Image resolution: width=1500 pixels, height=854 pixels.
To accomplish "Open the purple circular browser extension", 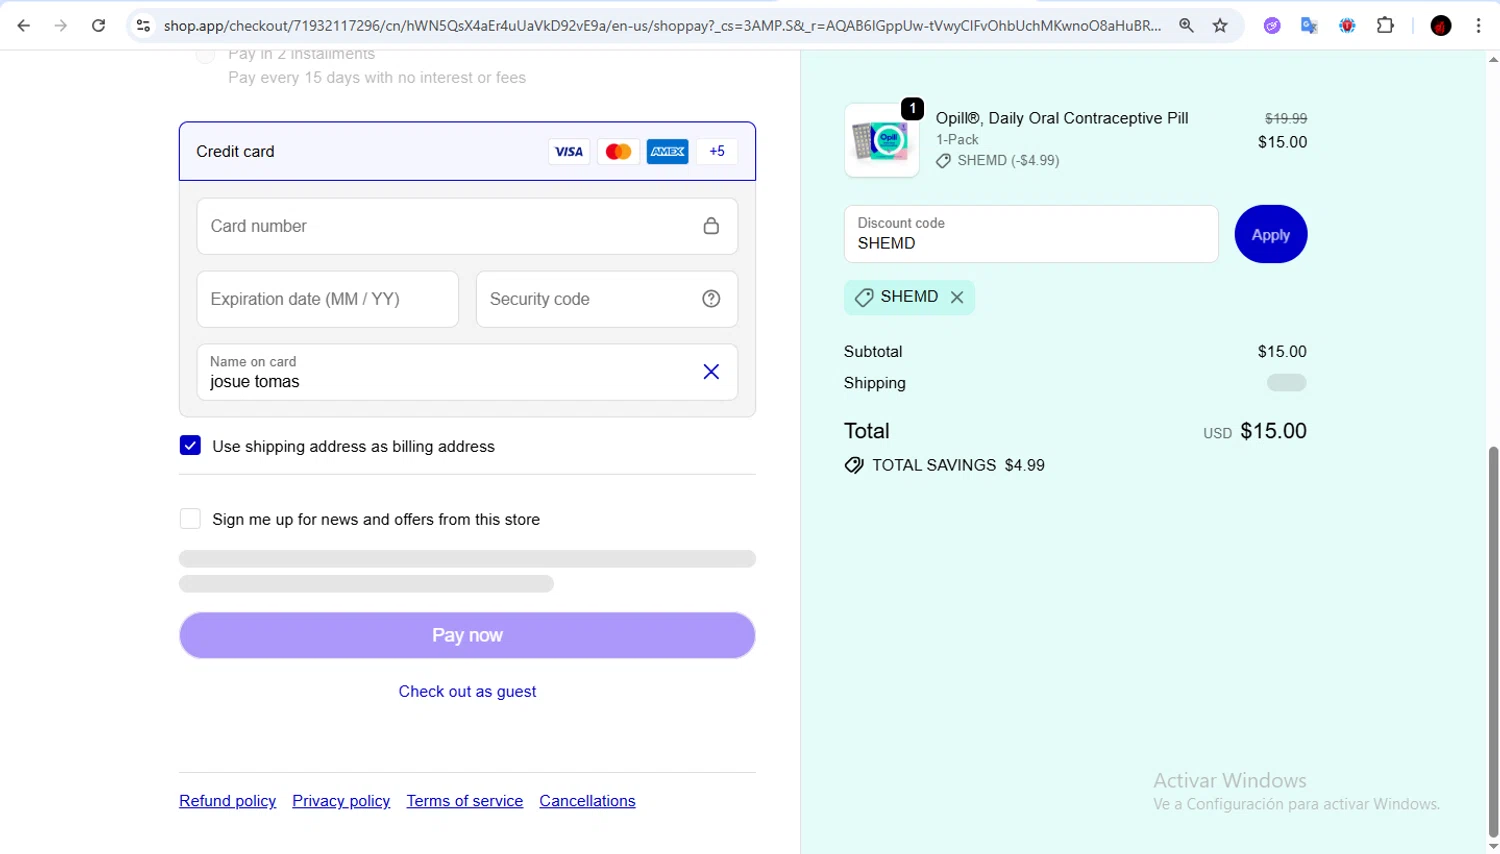I will pyautogui.click(x=1272, y=26).
